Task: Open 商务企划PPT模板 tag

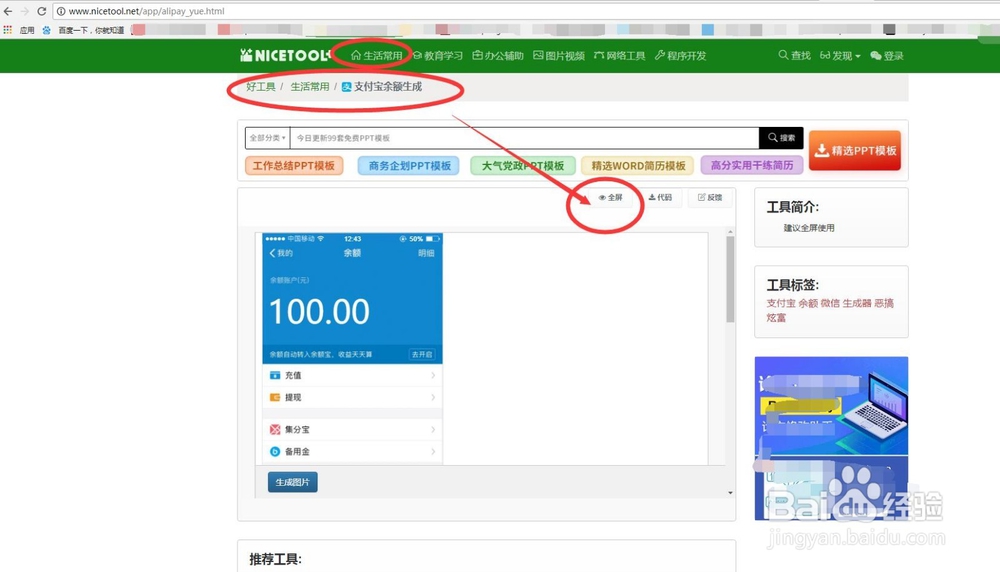Action: pyautogui.click(x=409, y=166)
